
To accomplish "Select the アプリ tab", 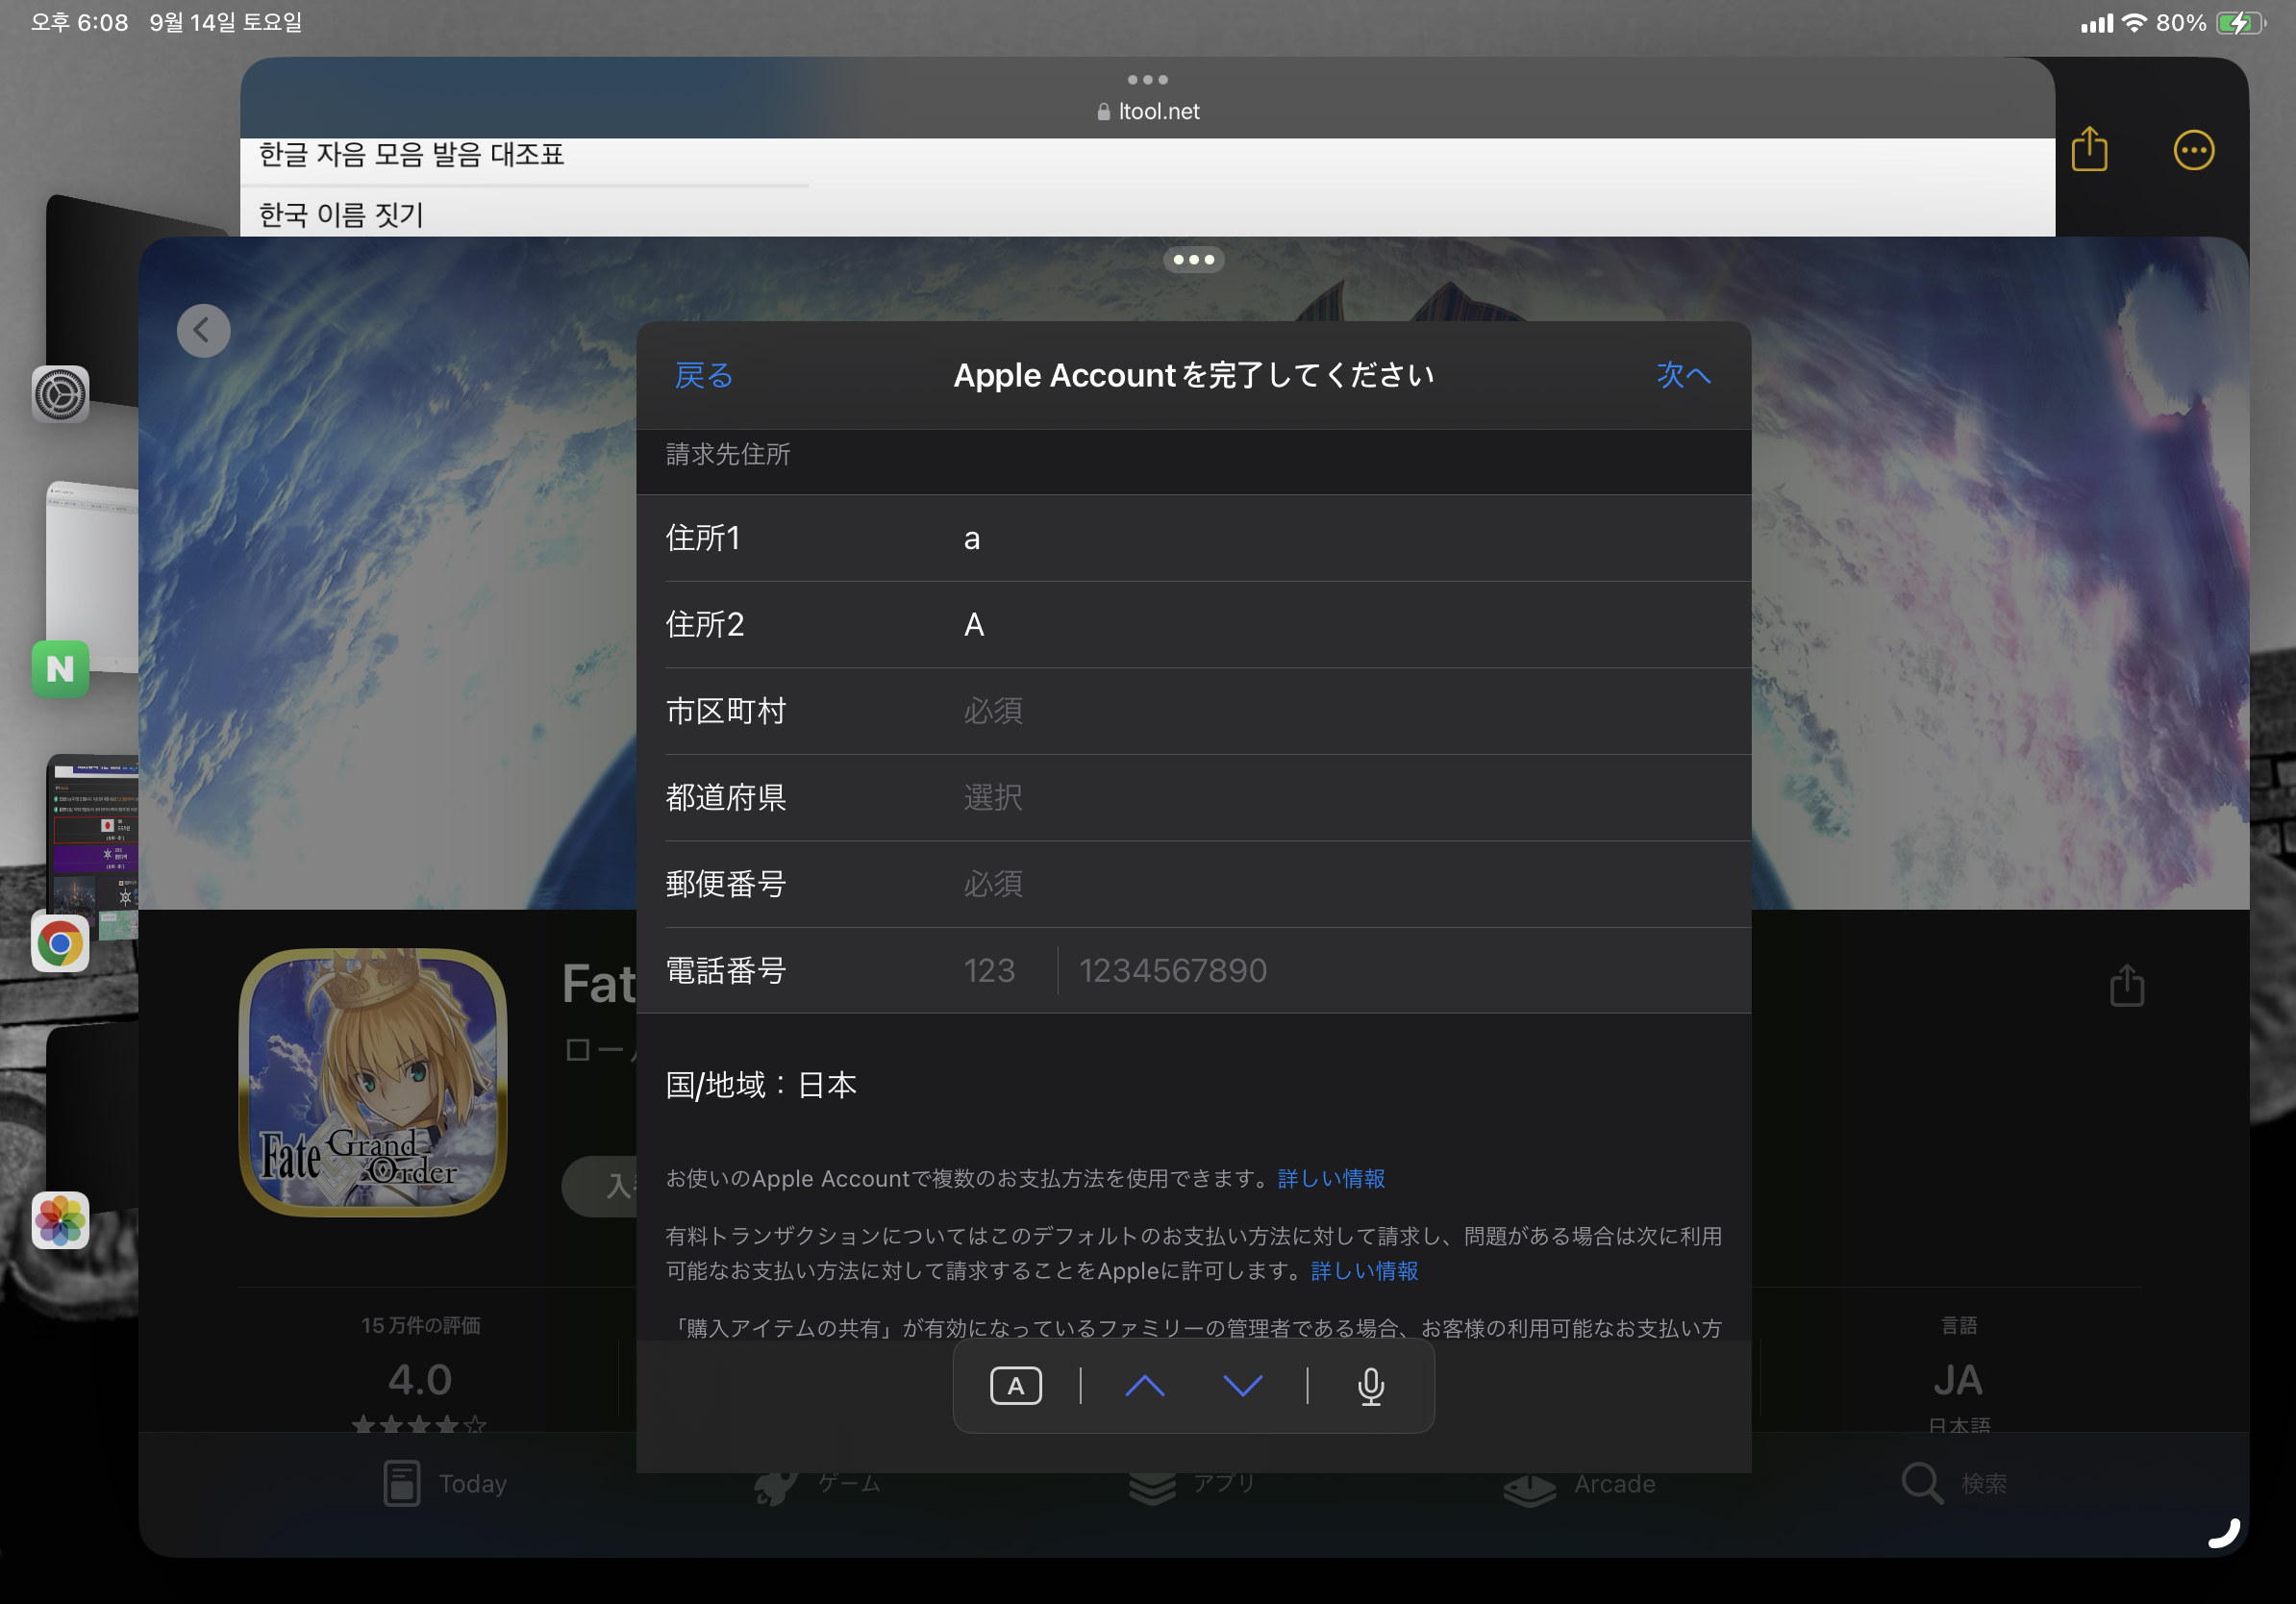I will coord(1192,1484).
